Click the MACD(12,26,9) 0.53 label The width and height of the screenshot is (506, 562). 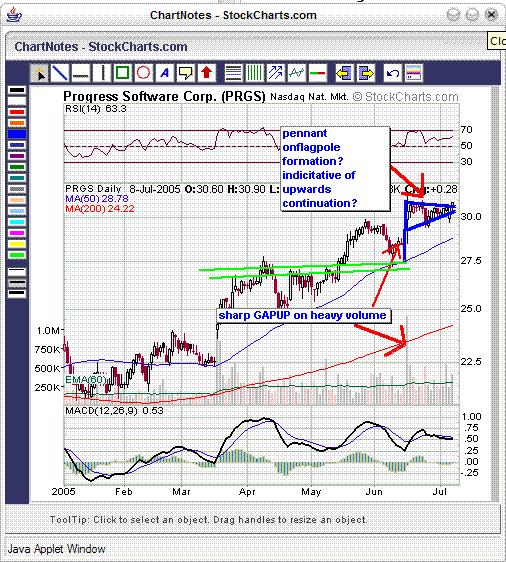tap(114, 411)
